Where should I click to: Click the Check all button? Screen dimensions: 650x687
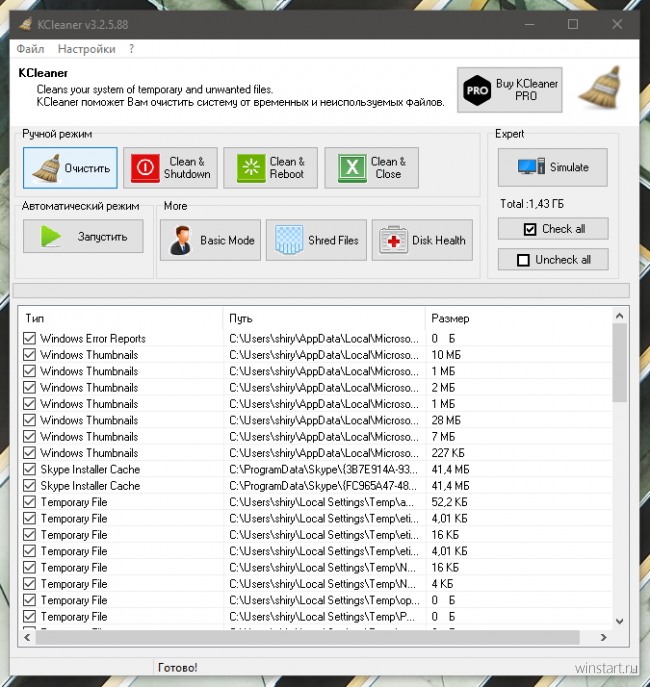pos(553,229)
